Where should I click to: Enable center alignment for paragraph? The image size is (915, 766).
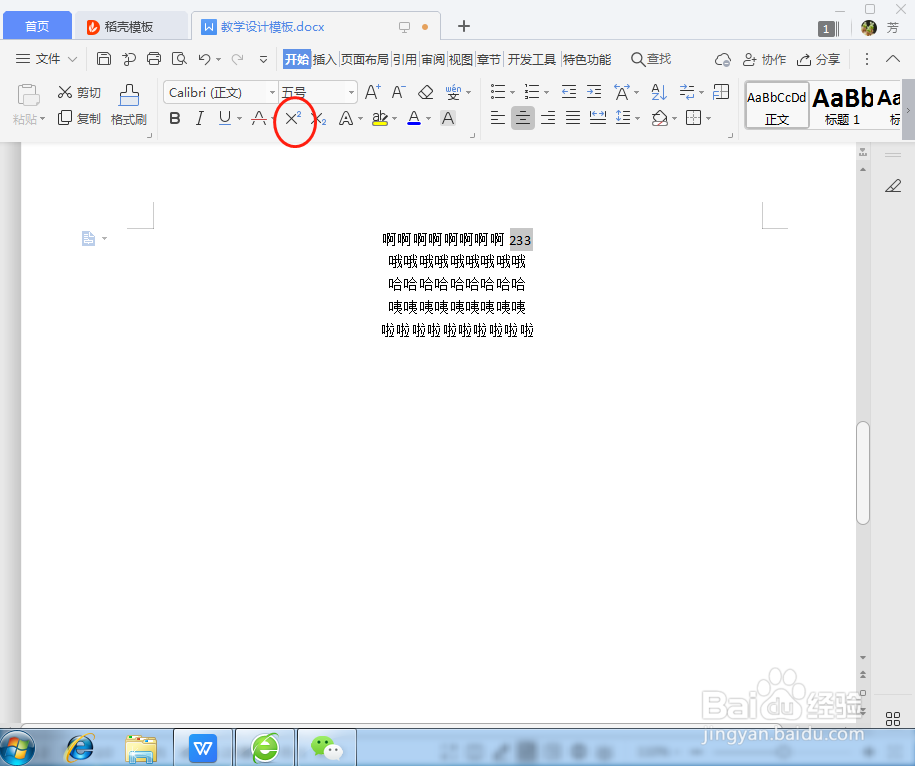tap(522, 118)
